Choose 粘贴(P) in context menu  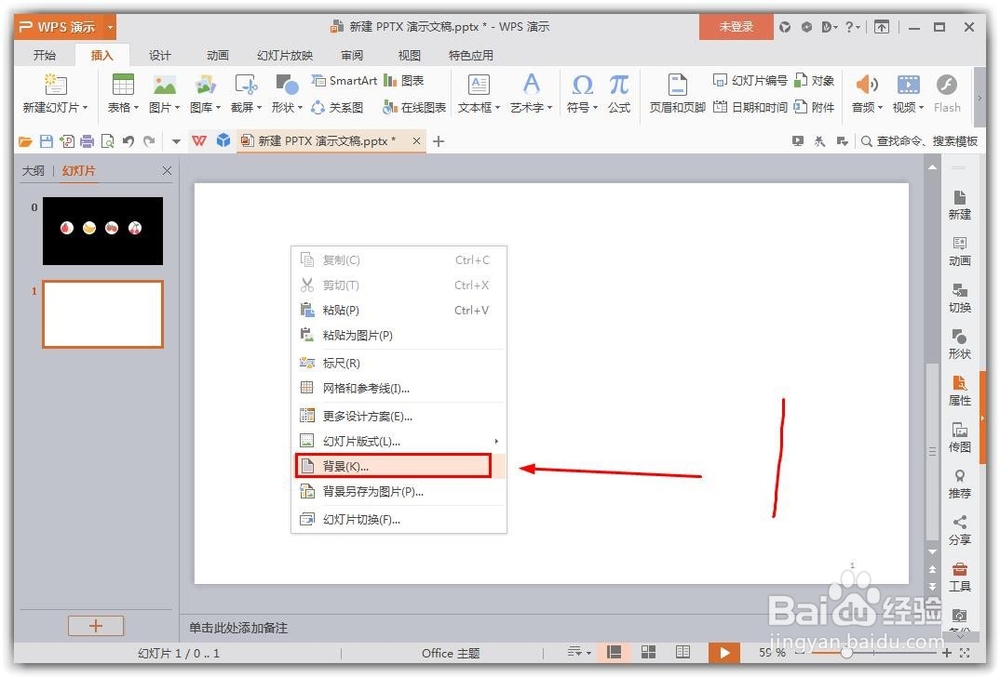pos(399,310)
